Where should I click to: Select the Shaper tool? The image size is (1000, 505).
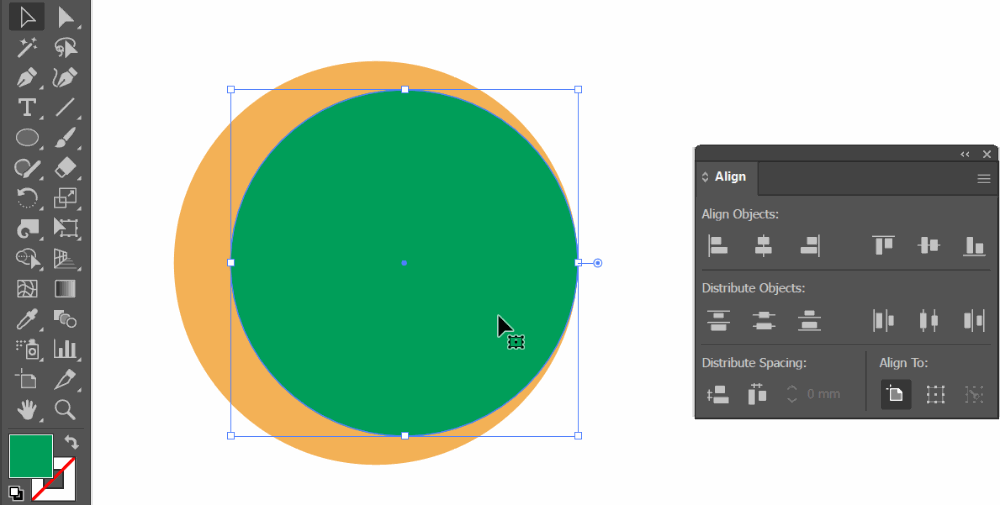[x=27, y=168]
